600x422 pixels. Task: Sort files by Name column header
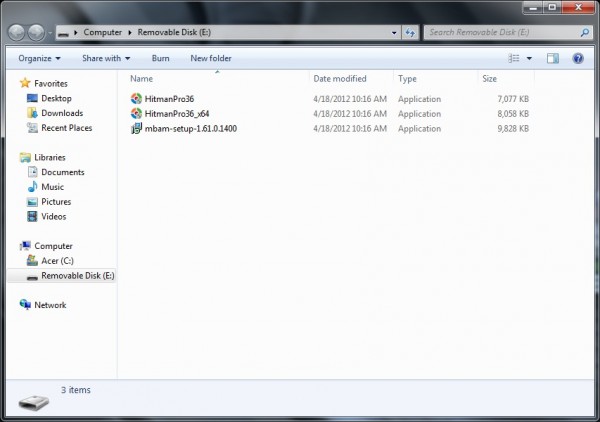coord(141,79)
